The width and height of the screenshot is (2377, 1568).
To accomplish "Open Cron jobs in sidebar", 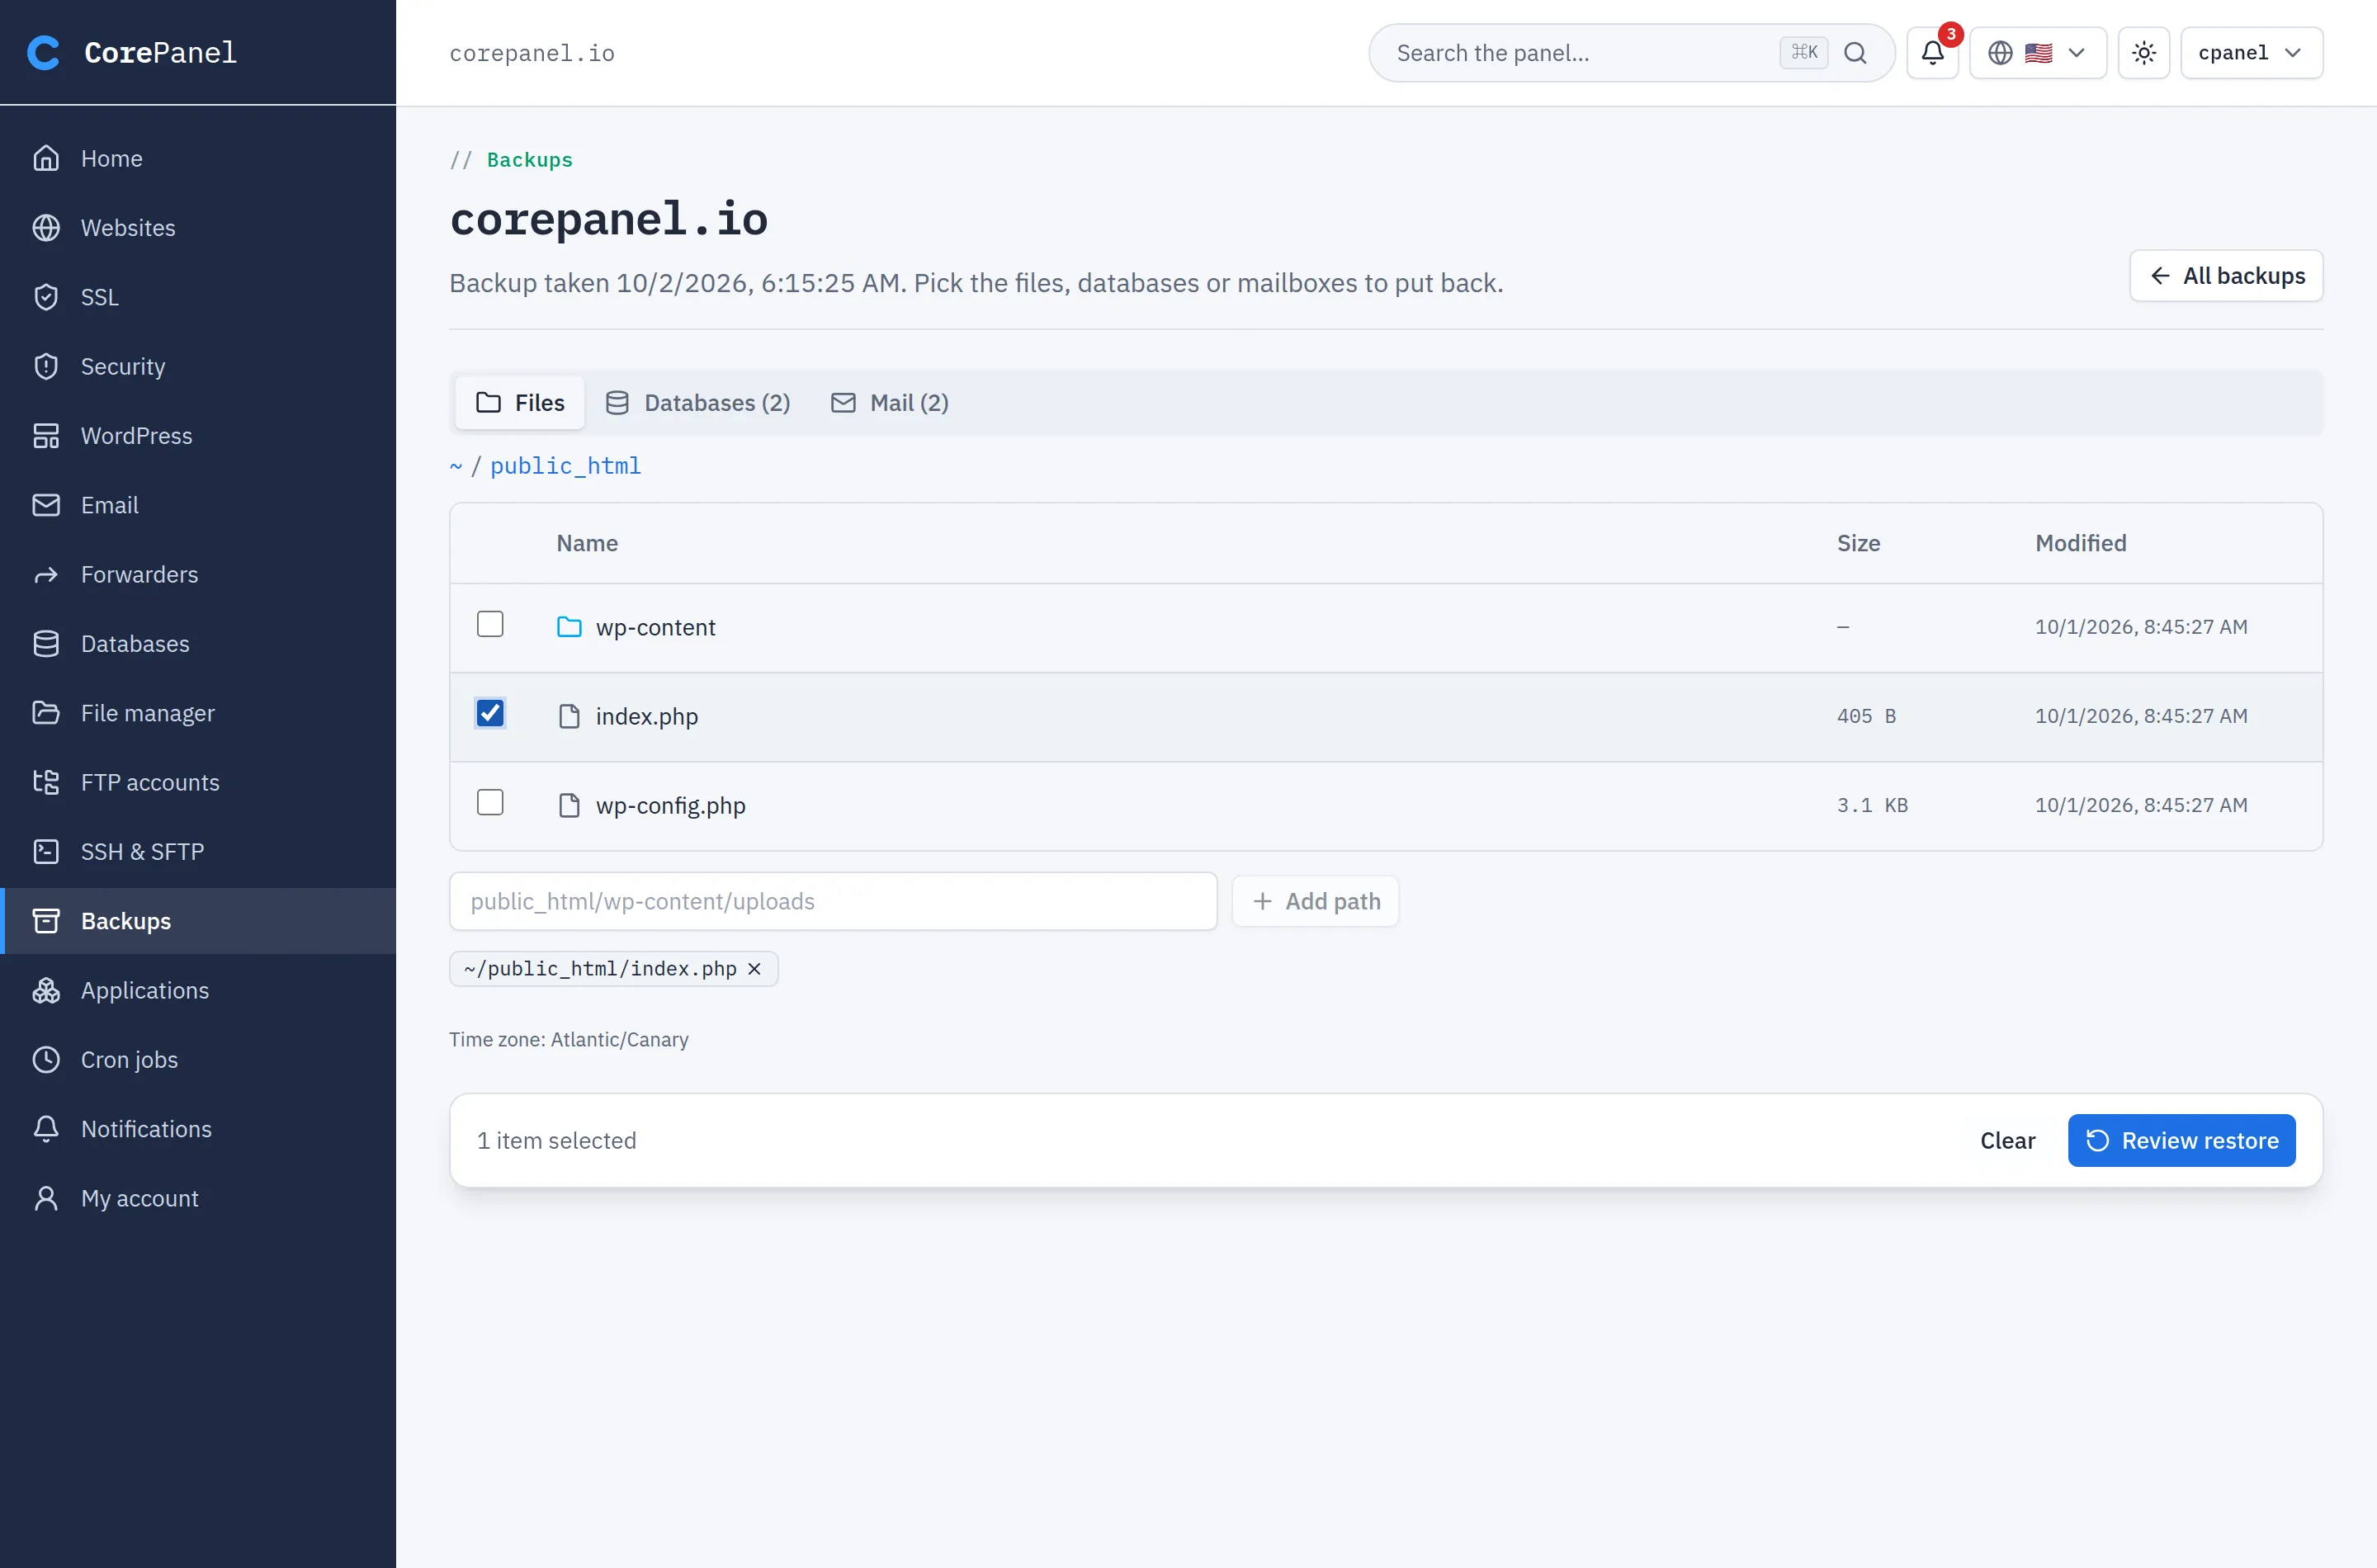I will coord(198,1060).
